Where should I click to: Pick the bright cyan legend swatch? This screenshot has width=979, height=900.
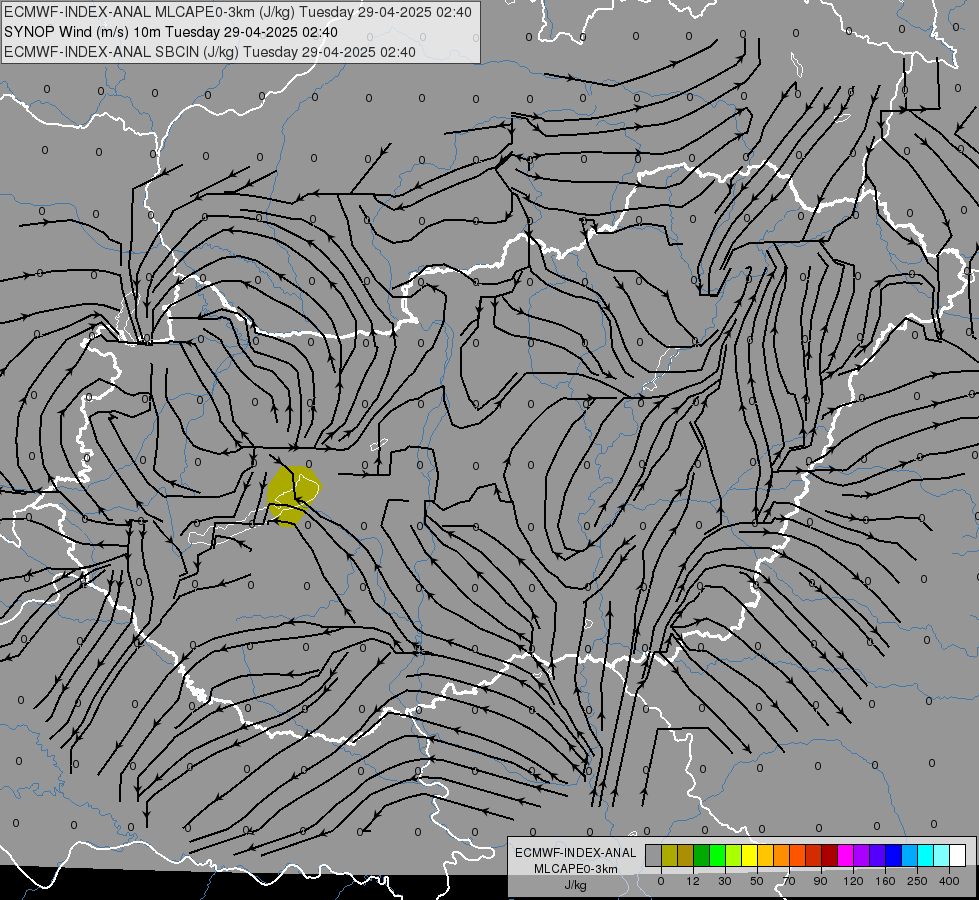[x=925, y=855]
